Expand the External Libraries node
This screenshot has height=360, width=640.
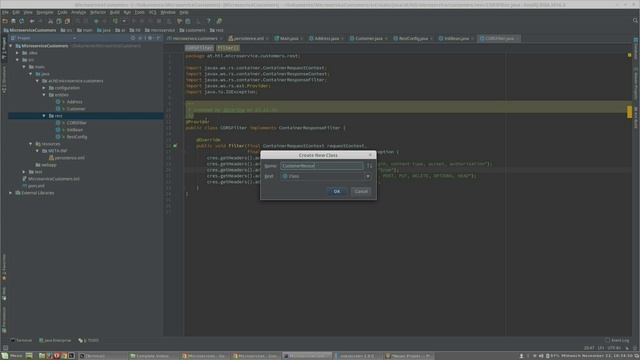(11, 193)
